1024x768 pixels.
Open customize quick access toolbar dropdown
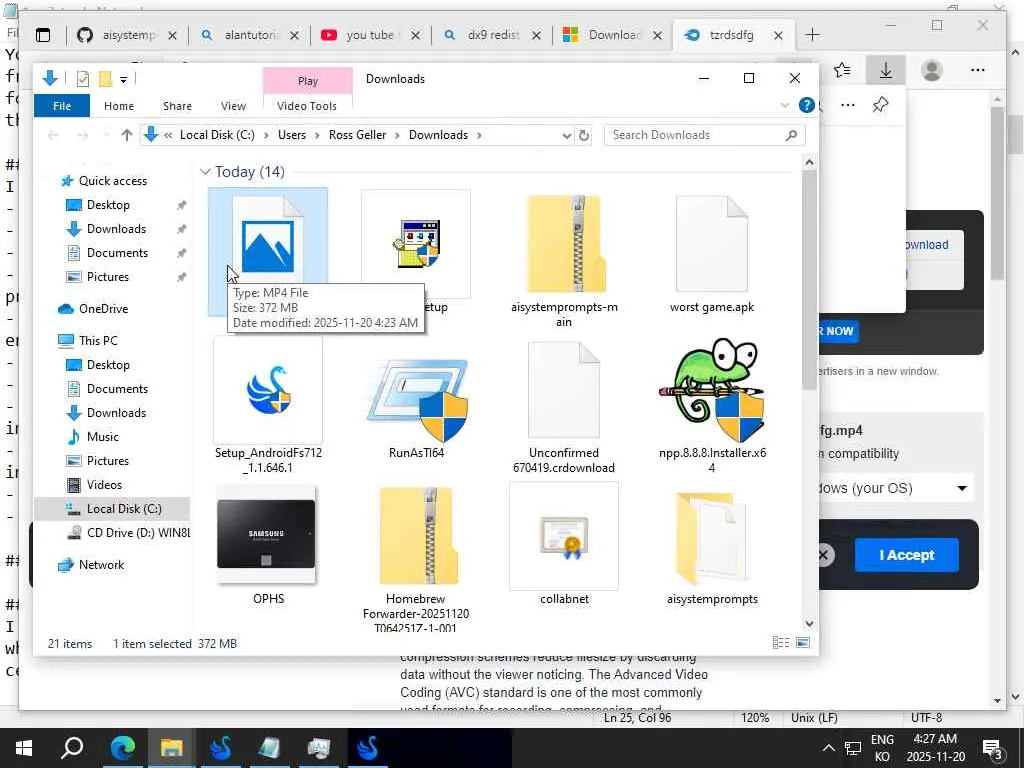pos(123,80)
